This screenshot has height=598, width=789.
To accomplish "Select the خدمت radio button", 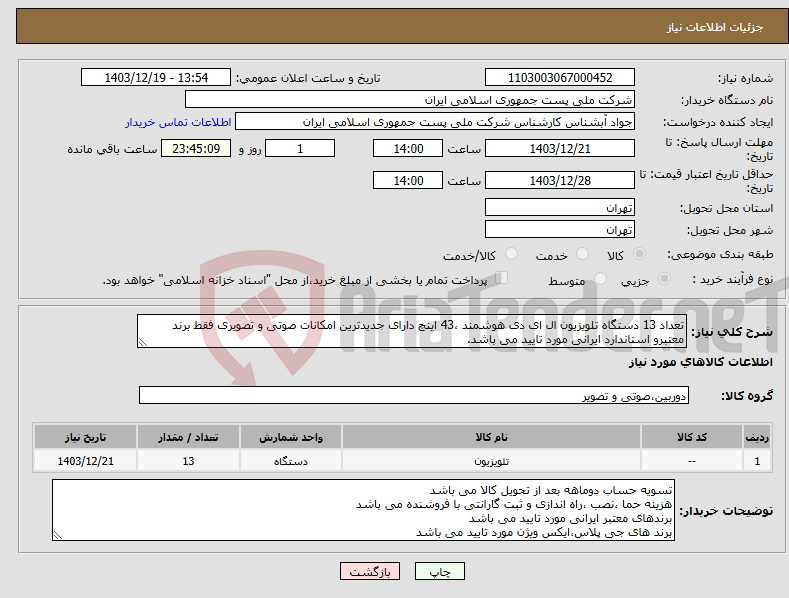I will click(582, 254).
